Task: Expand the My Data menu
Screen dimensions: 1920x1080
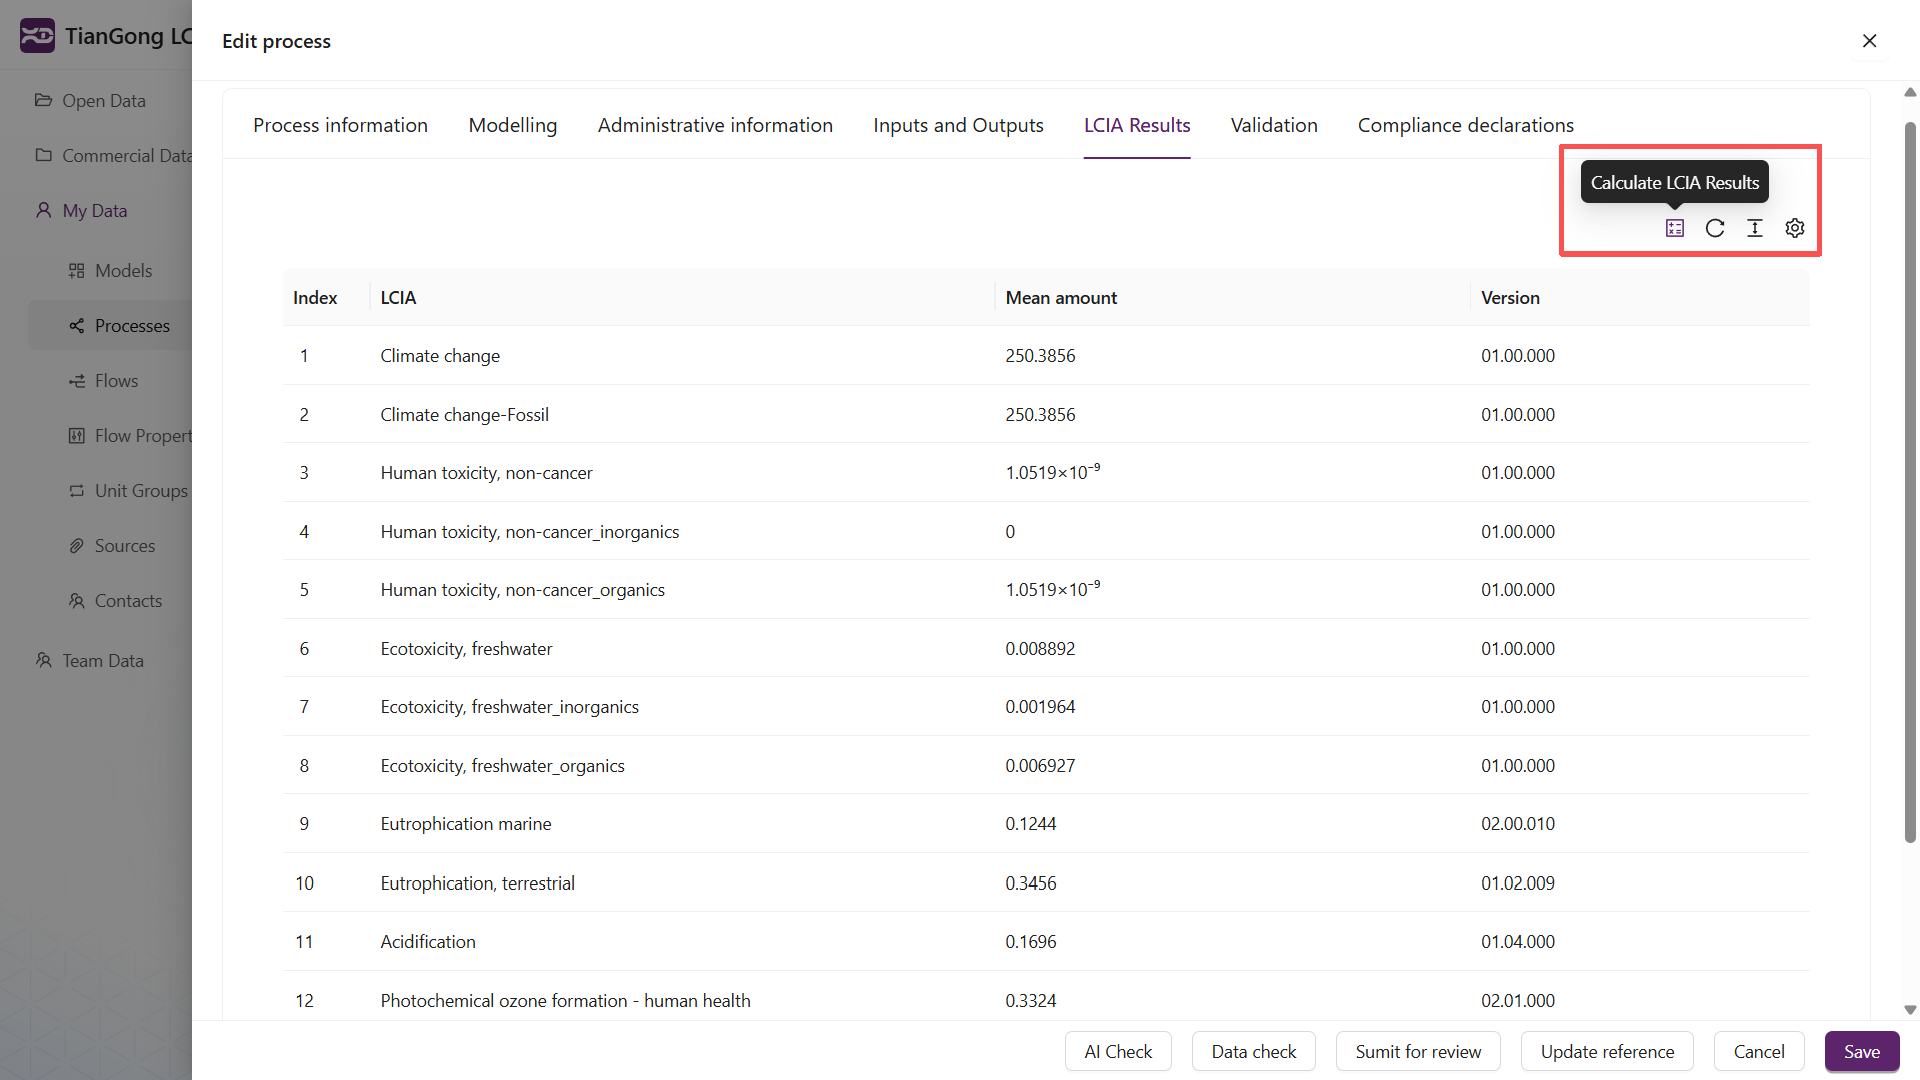Action: coord(94,211)
